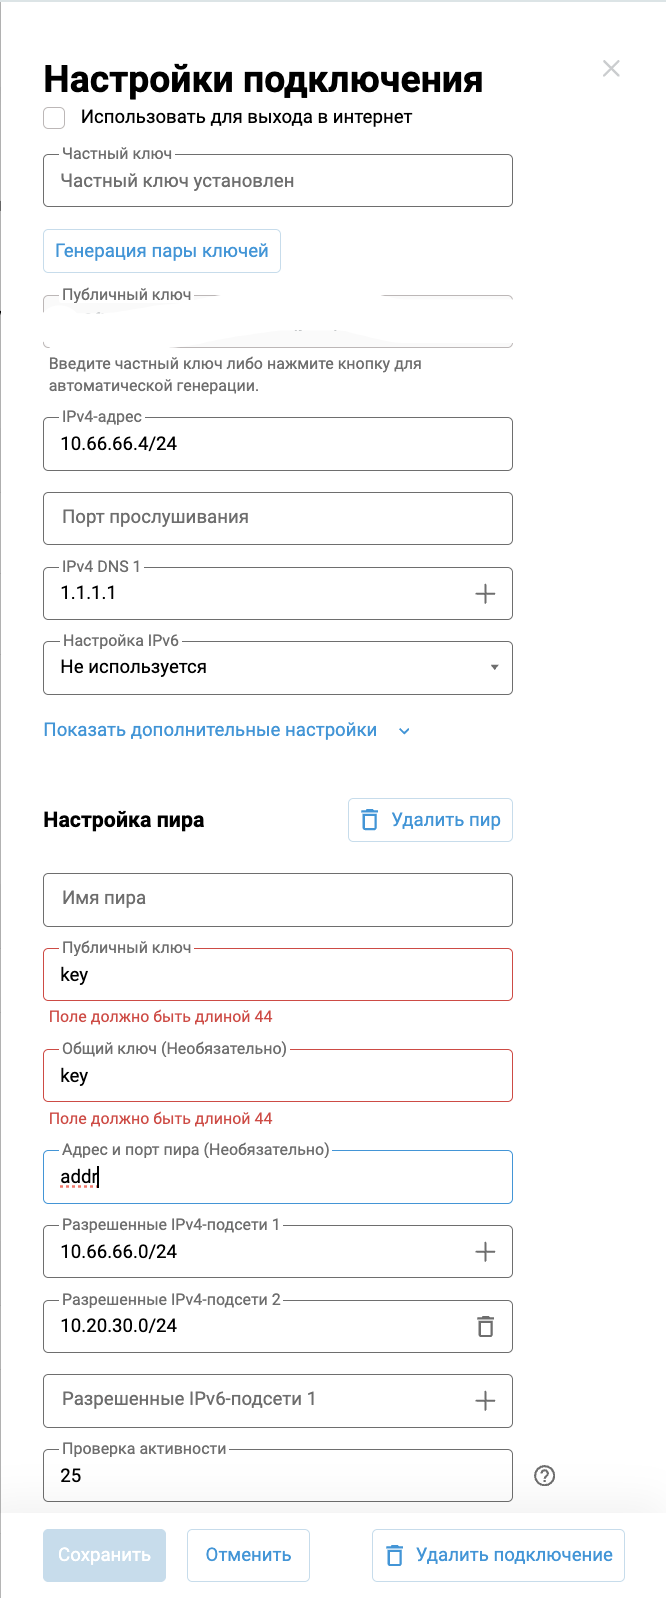Click the Удалить пир button

(x=430, y=820)
